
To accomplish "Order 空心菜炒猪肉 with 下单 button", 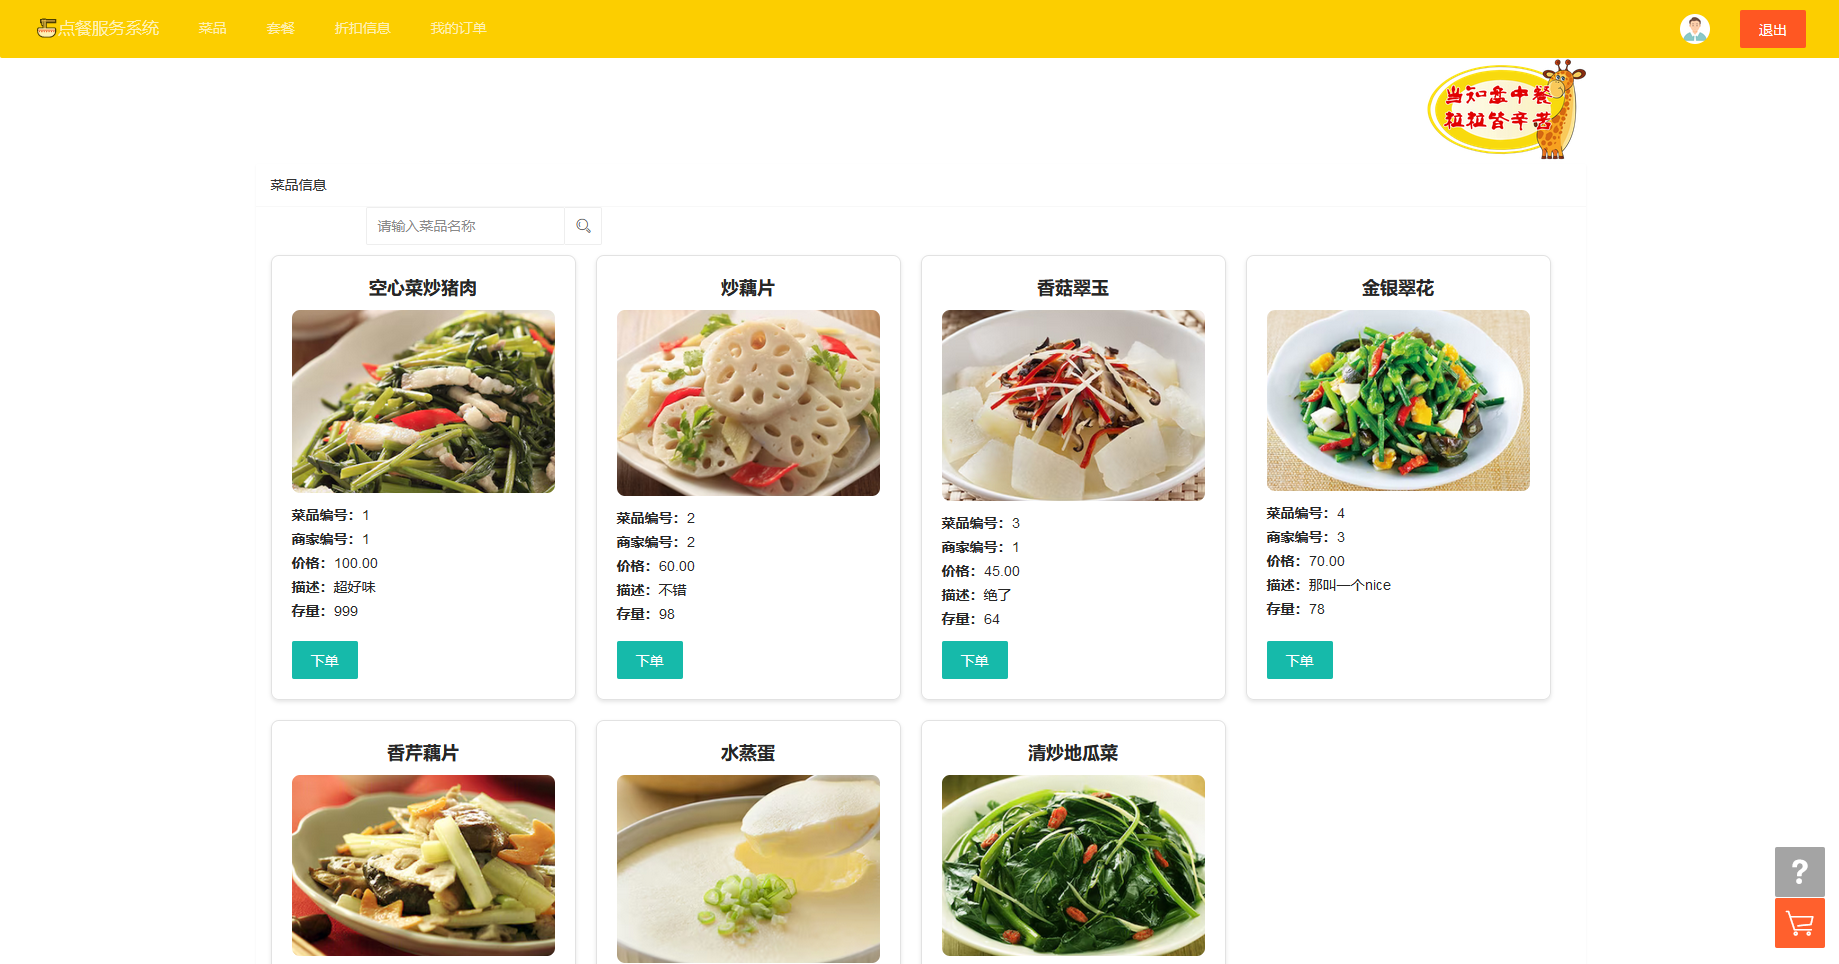I will [x=325, y=660].
